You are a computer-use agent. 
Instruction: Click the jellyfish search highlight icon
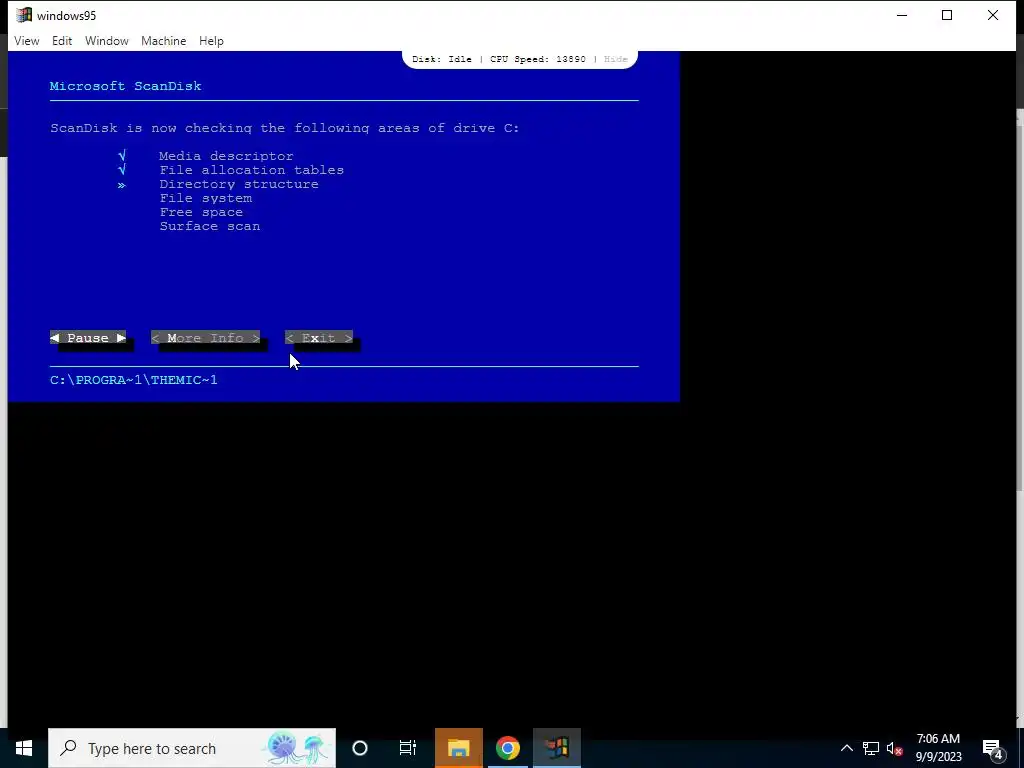coord(298,748)
